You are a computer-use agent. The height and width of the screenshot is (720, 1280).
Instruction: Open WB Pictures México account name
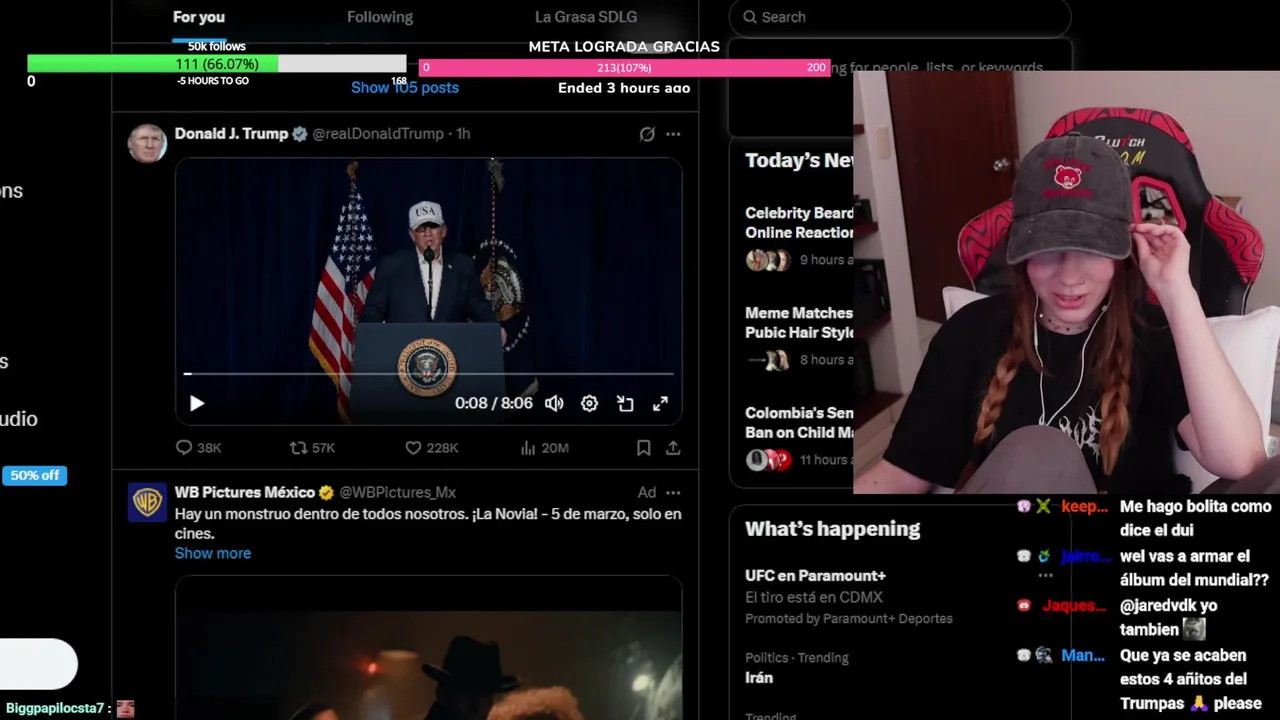coord(245,493)
